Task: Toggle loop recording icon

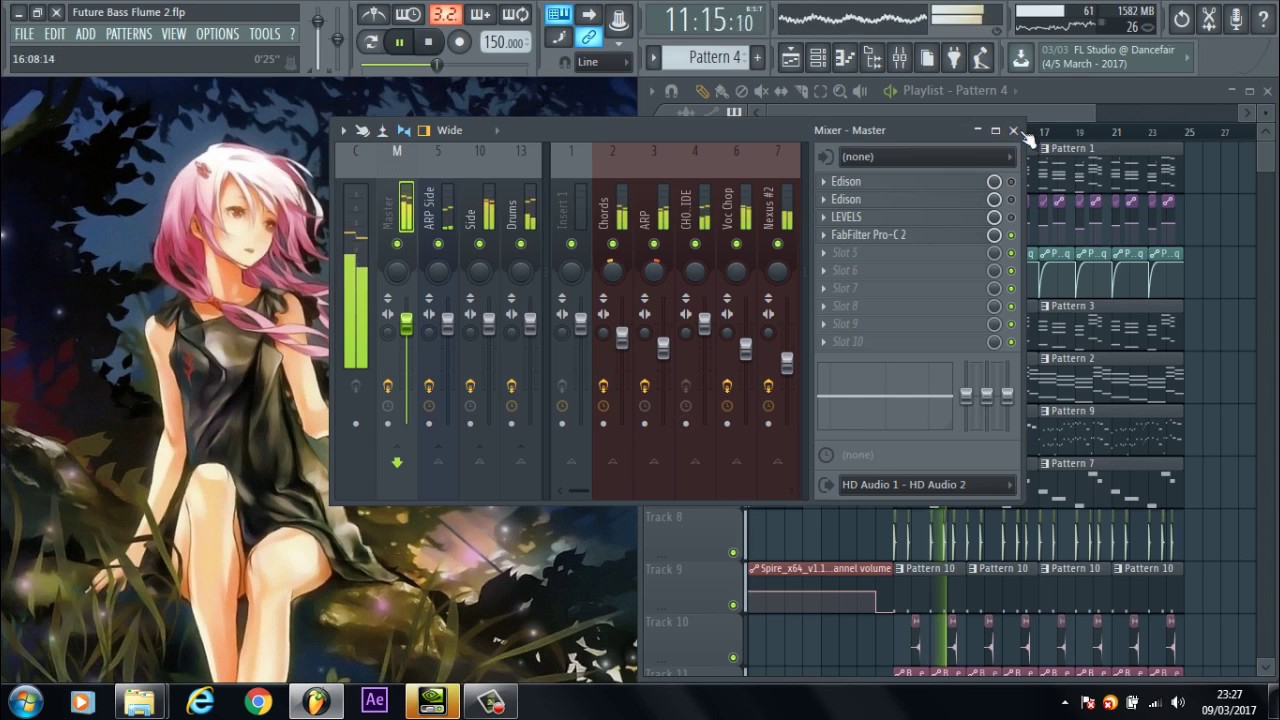Action: tap(515, 15)
